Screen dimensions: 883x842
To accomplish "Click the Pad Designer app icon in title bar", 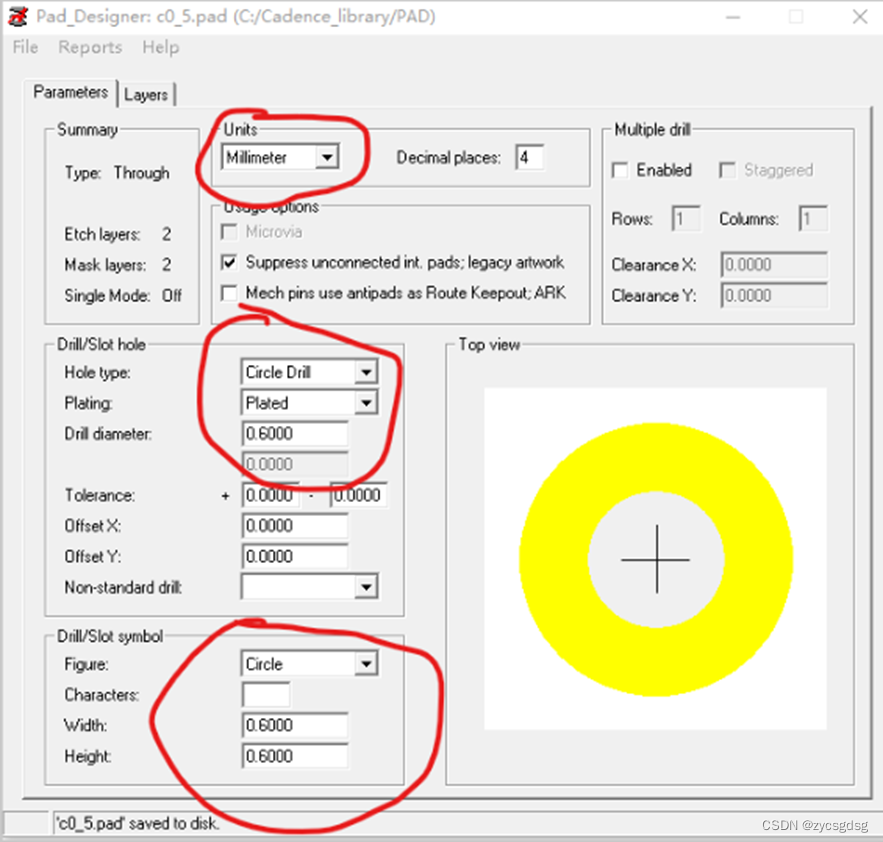I will tap(18, 17).
